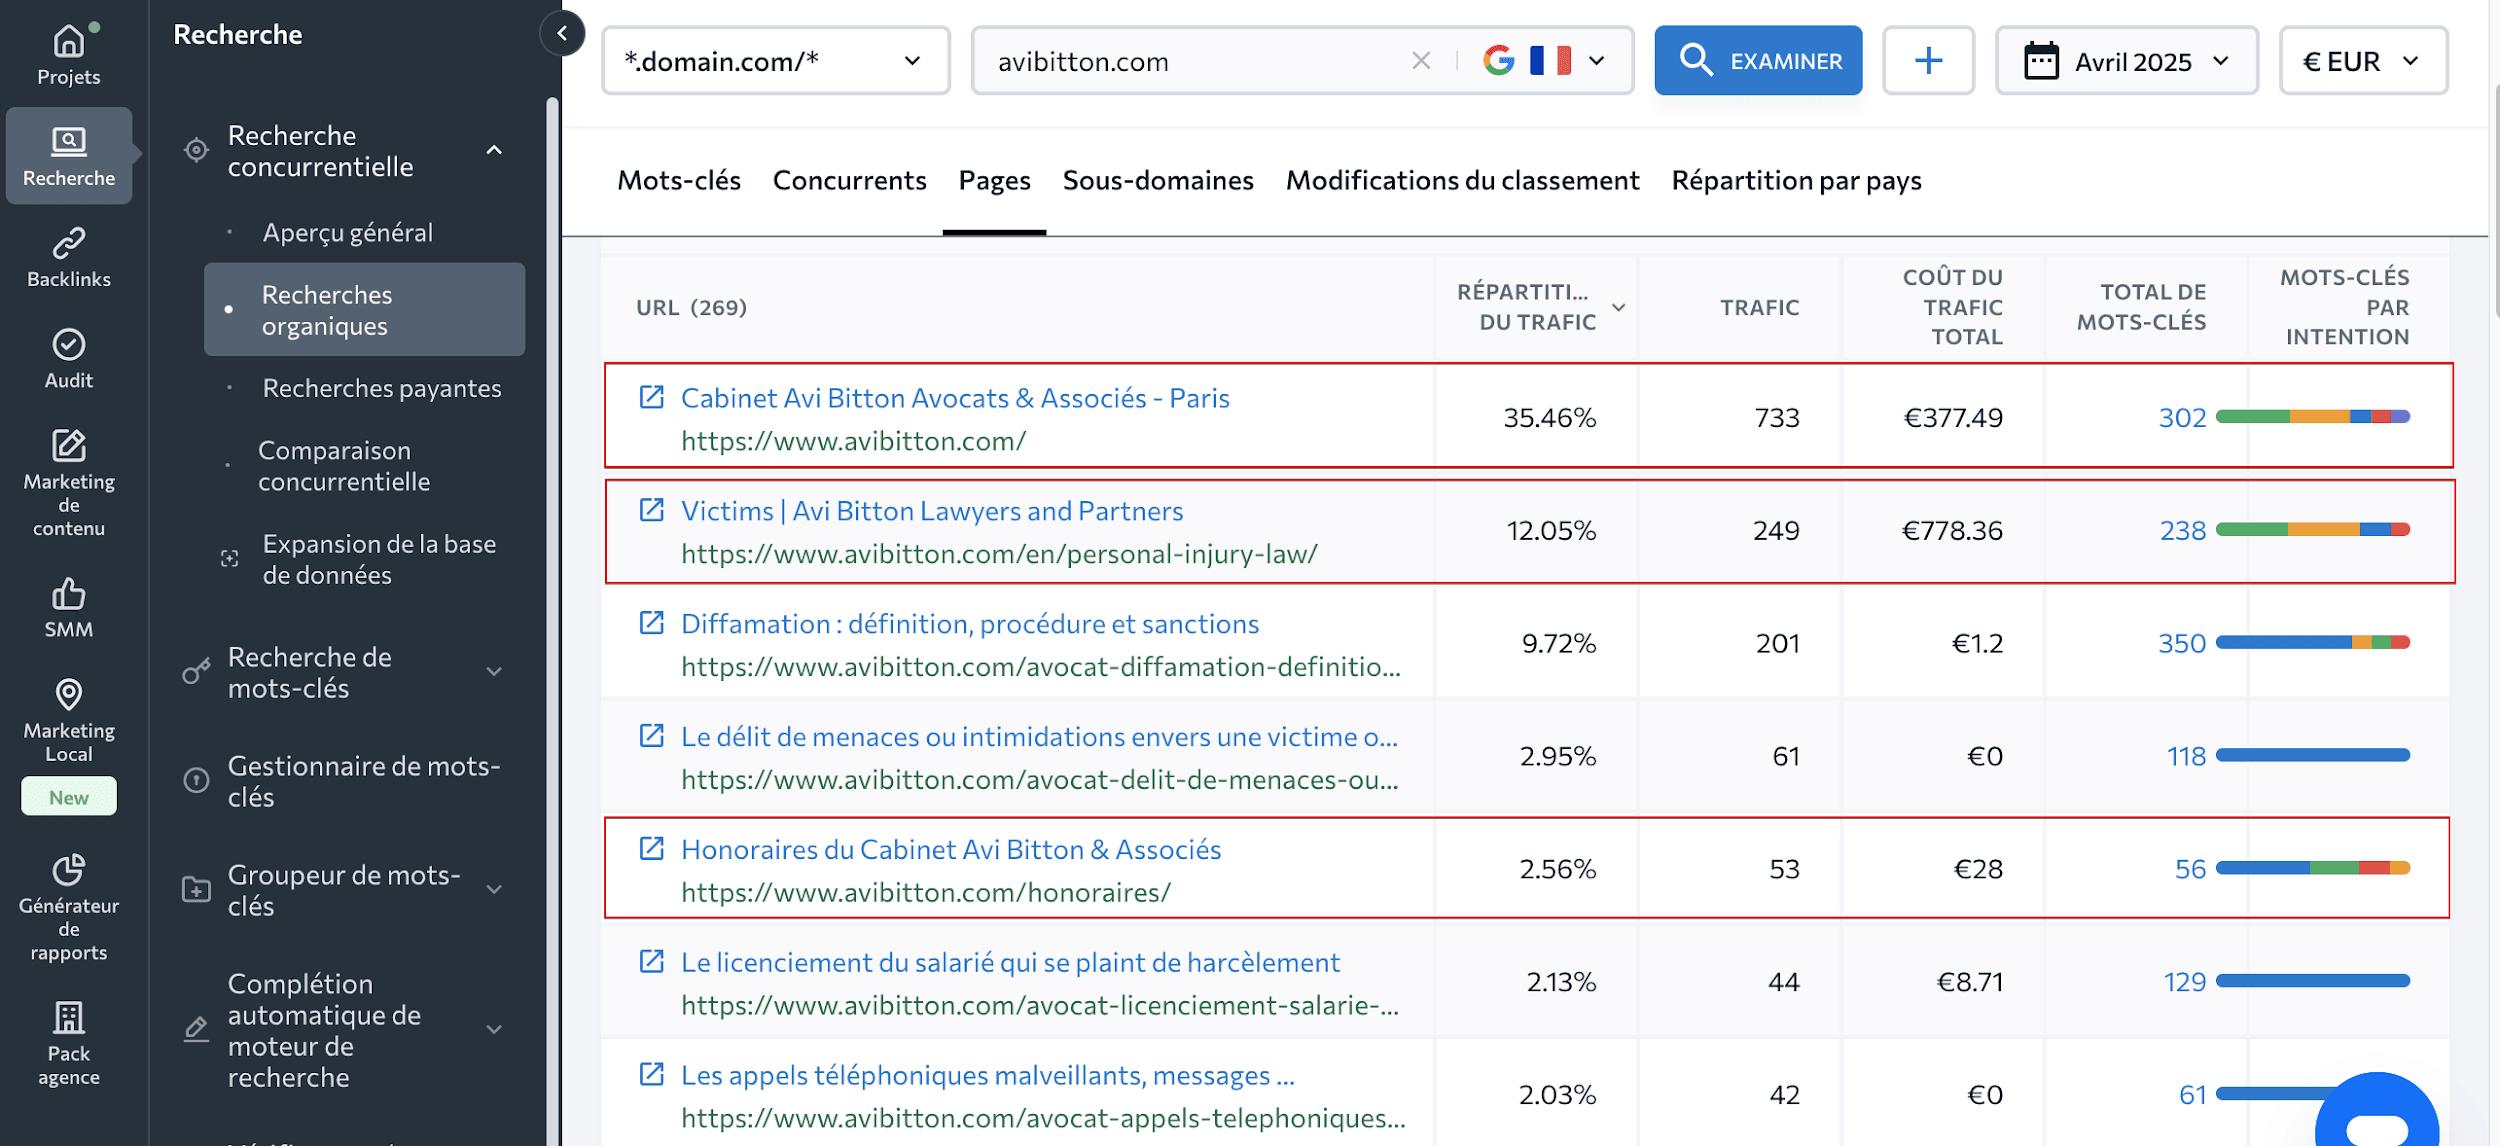Open the *.domain.com/* scope dropdown
The height and width of the screenshot is (1146, 2500).
point(775,61)
